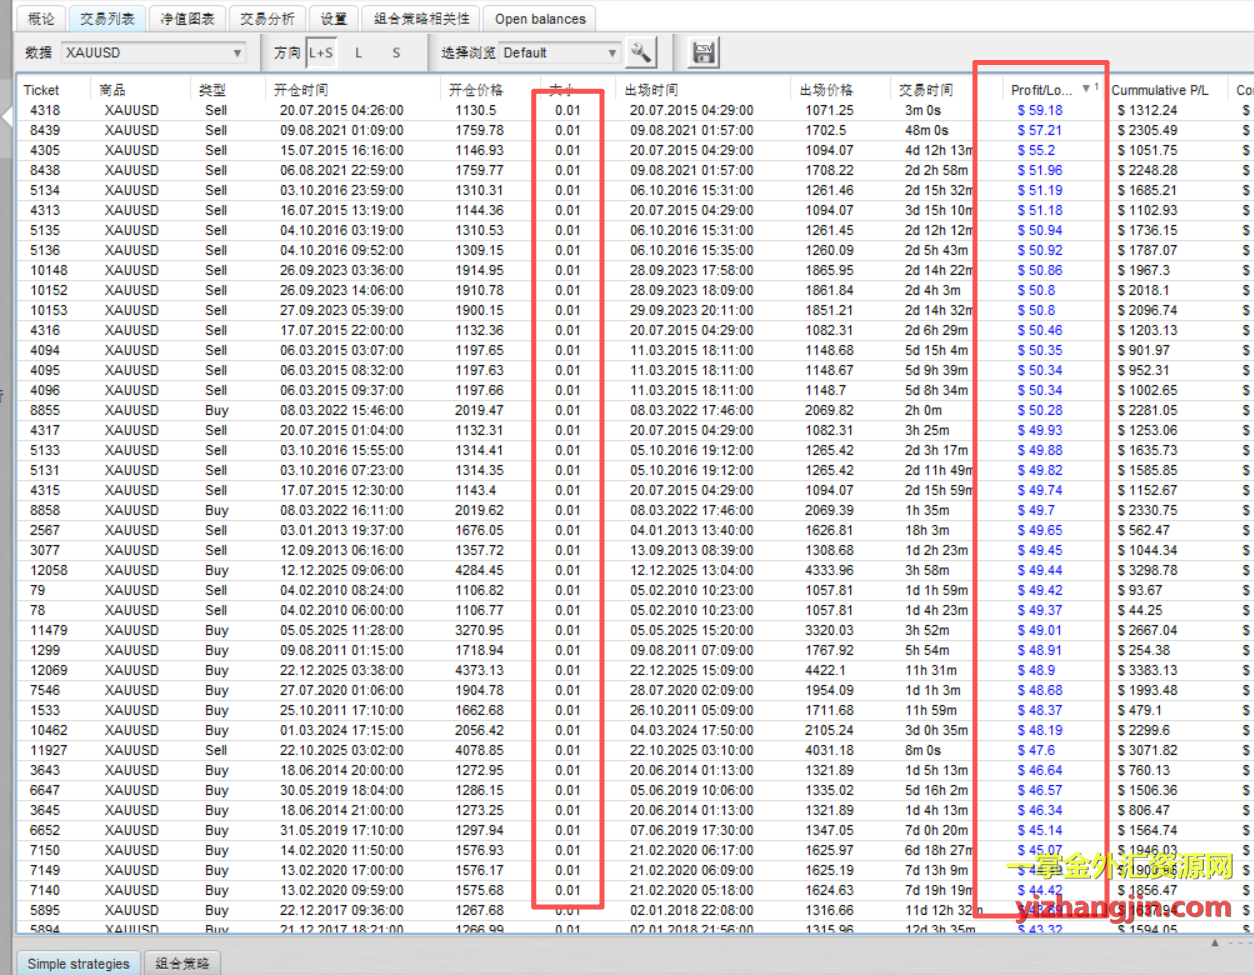Select the L long-only direction toggle
1254x975 pixels.
(359, 53)
